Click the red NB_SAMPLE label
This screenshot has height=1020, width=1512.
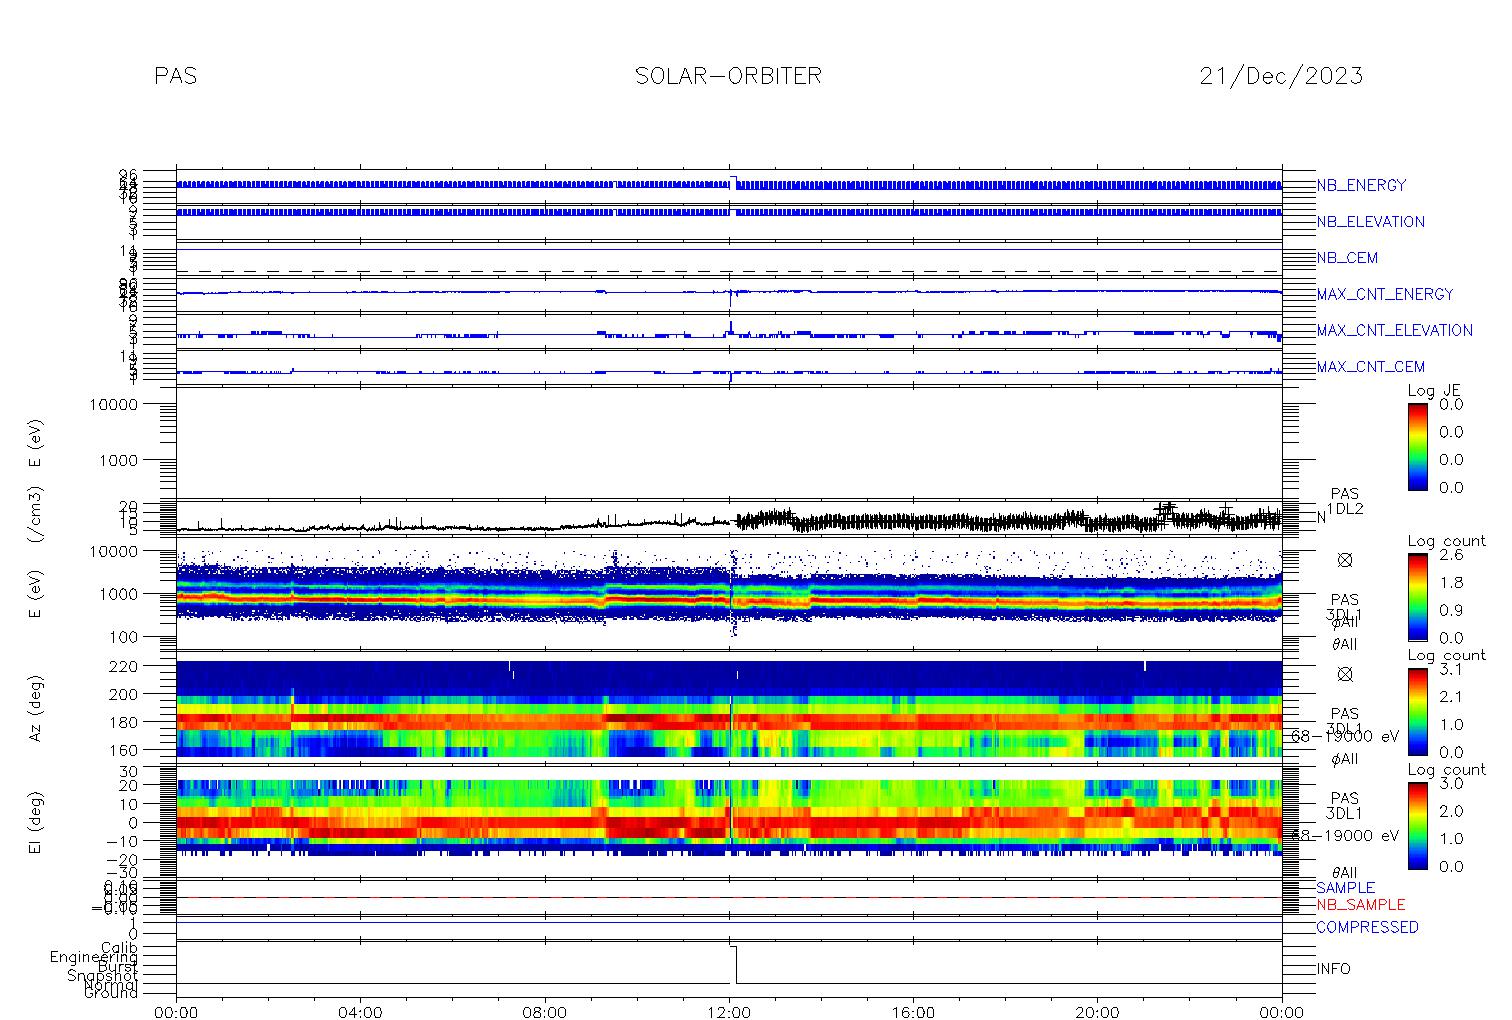click(x=1360, y=905)
